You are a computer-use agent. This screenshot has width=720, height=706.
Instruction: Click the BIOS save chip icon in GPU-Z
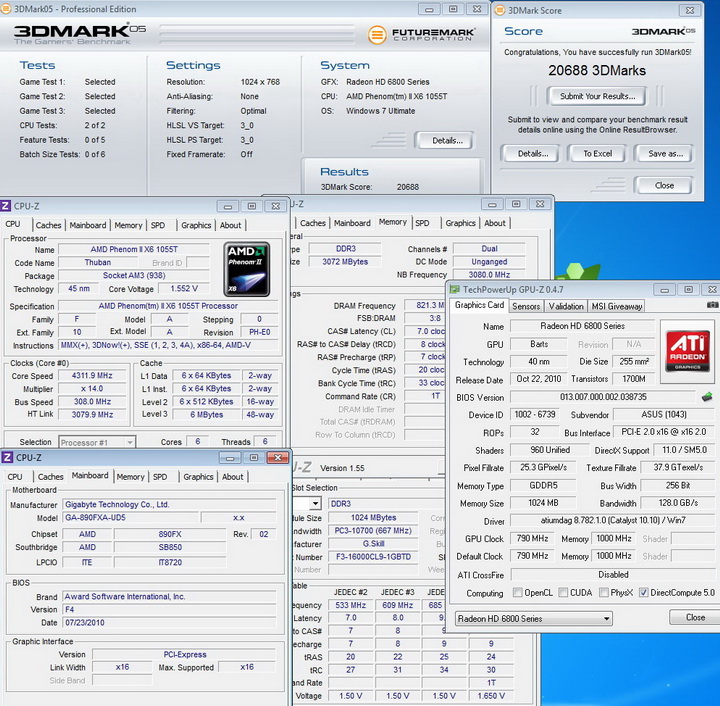click(707, 397)
